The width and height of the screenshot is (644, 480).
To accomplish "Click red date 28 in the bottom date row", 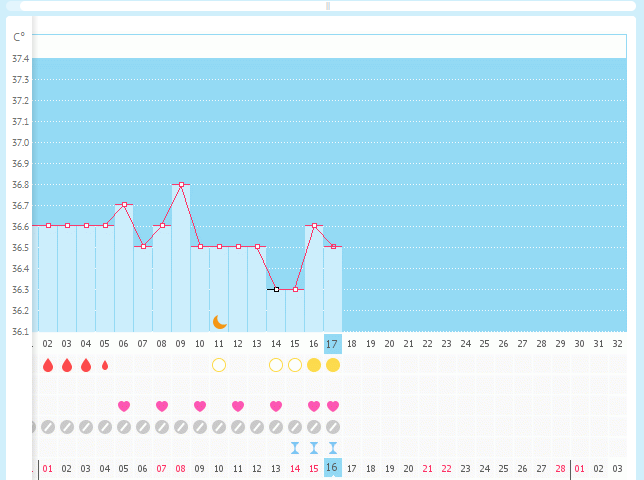I will [560, 467].
